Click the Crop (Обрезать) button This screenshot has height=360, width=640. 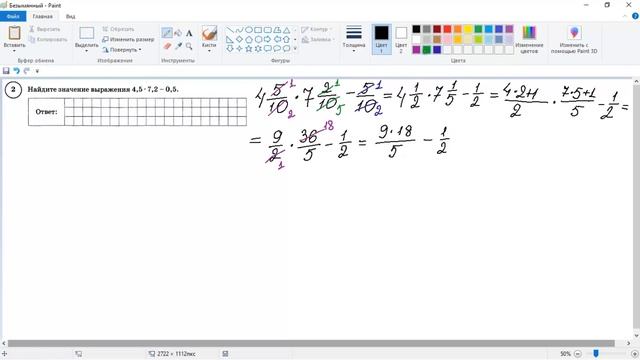(118, 29)
